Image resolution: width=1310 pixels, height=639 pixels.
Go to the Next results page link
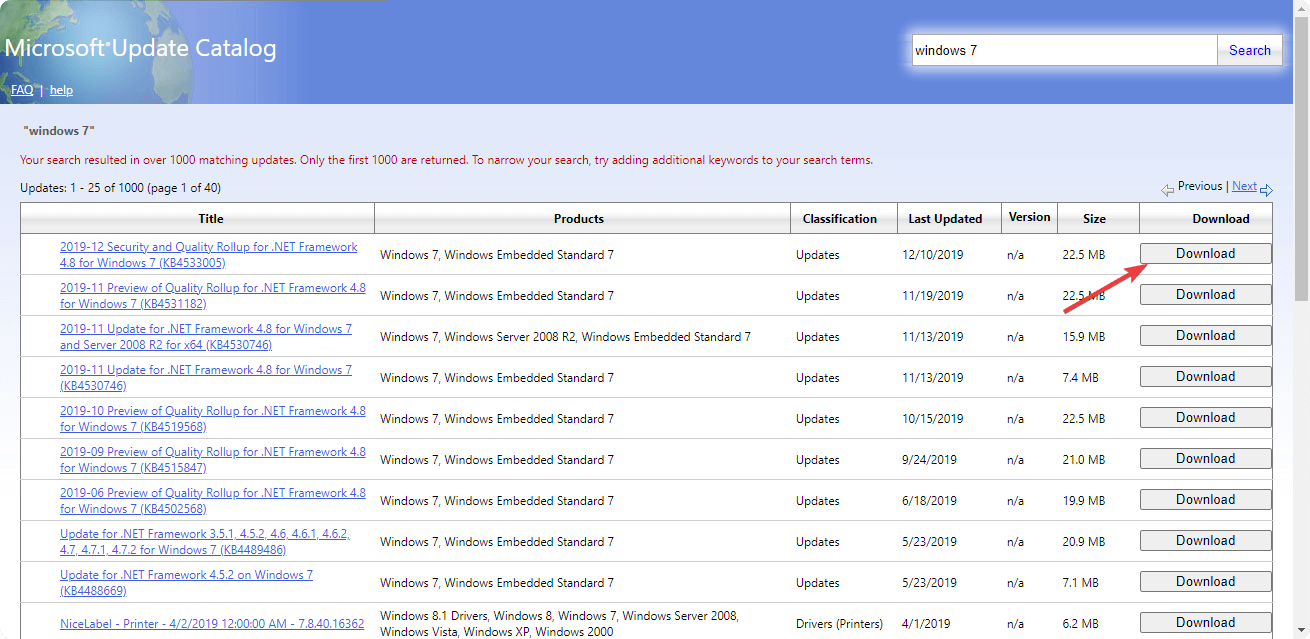coord(1244,186)
